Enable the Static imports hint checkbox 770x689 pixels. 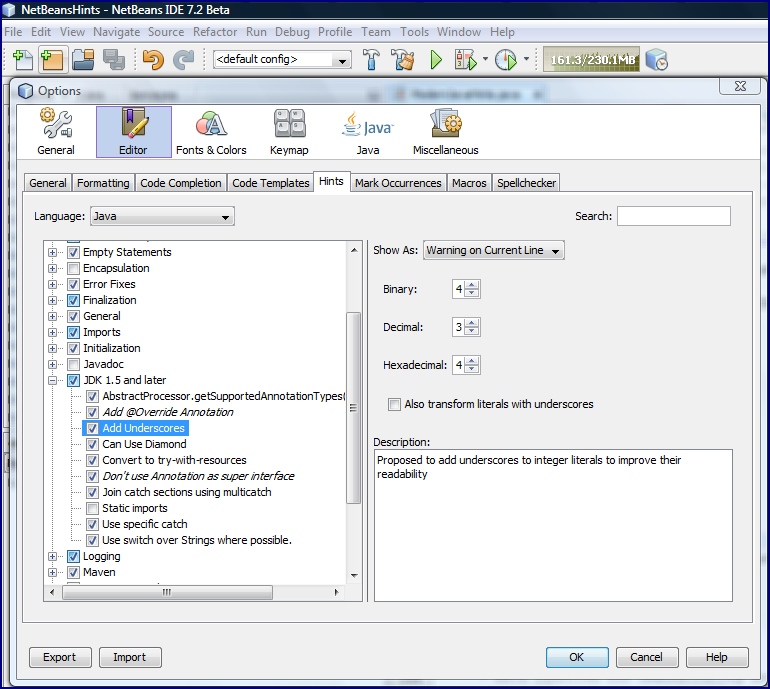[92, 508]
